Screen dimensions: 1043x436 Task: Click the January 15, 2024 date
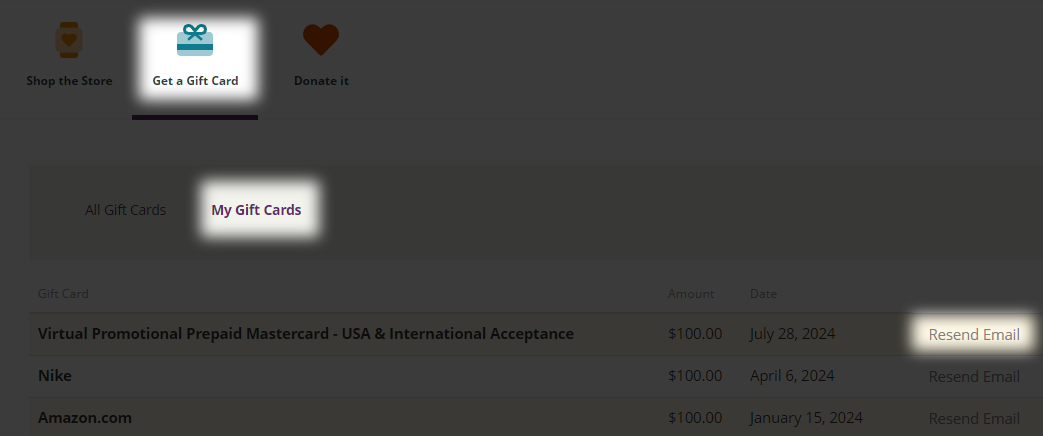[x=803, y=418]
